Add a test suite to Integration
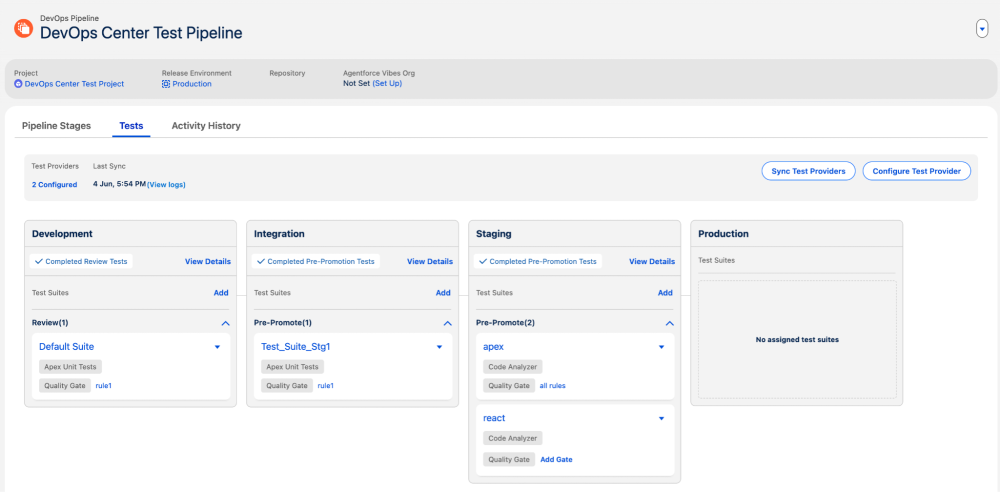The width and height of the screenshot is (1000, 492). (443, 293)
